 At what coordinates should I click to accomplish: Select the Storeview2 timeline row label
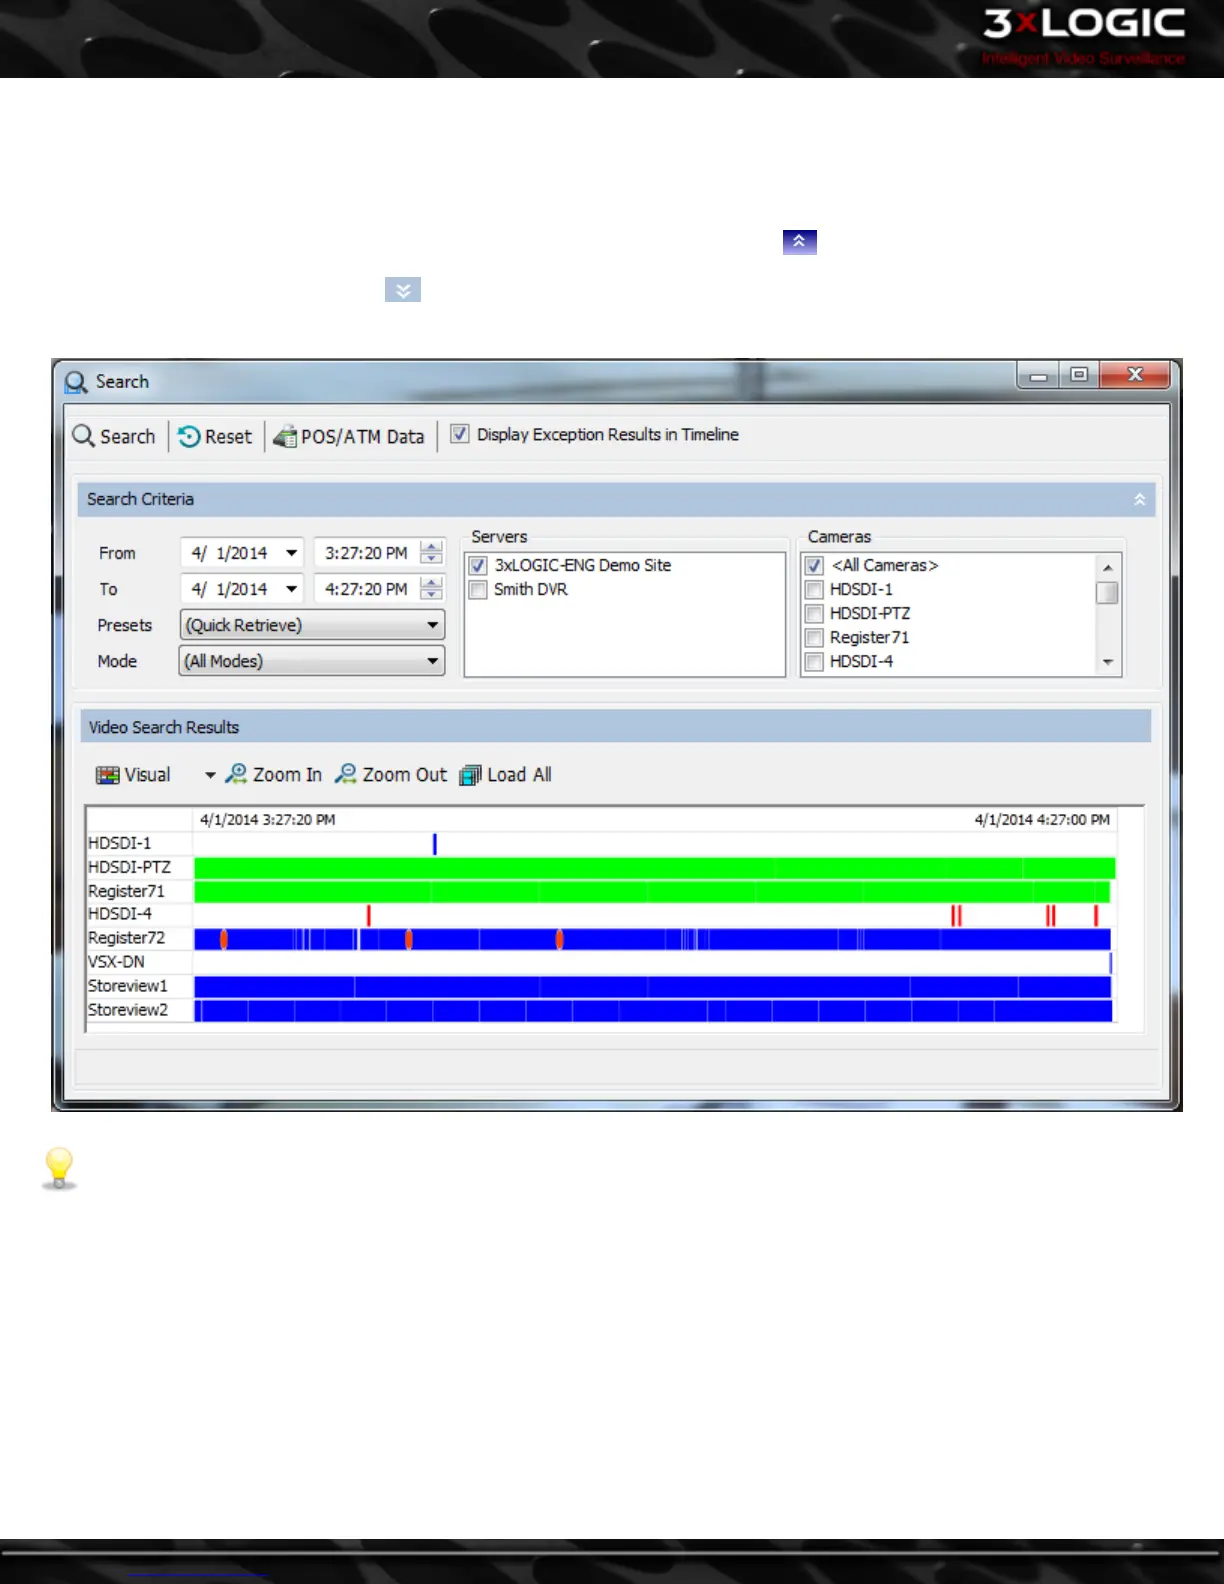[x=128, y=1010]
